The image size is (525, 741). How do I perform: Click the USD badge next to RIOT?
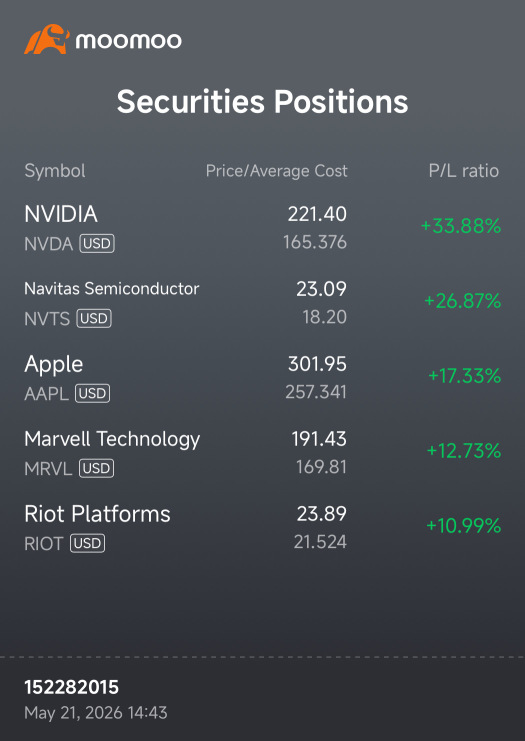pos(87,543)
